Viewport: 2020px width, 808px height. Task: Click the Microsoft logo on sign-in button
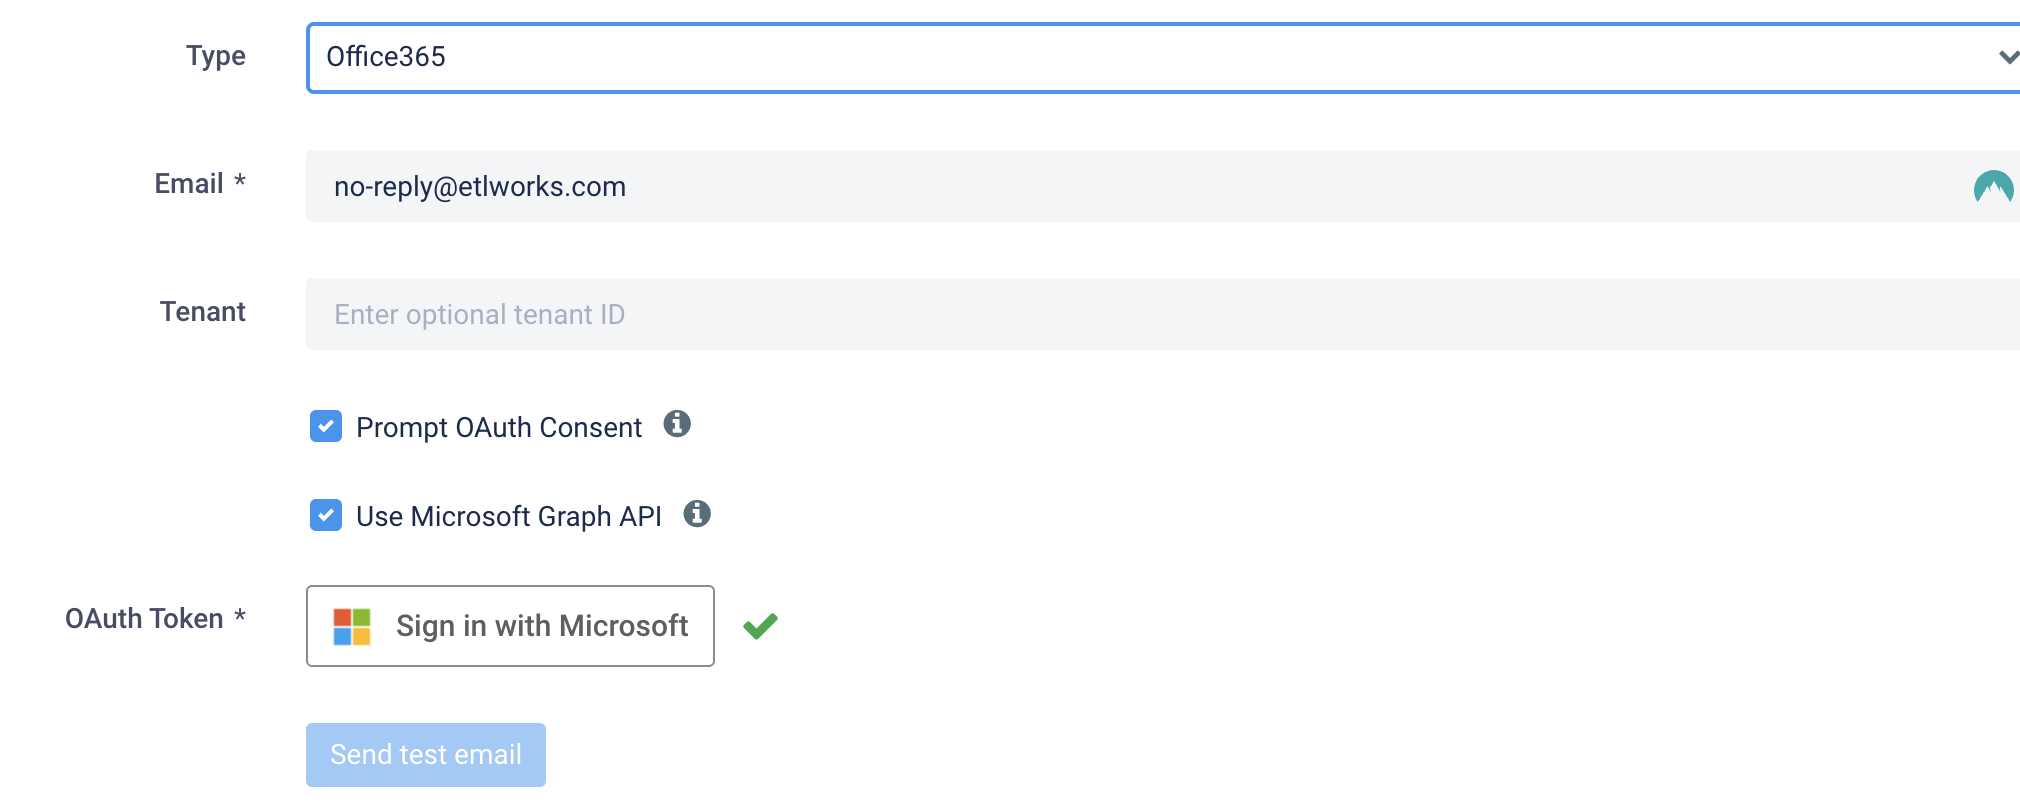click(352, 627)
